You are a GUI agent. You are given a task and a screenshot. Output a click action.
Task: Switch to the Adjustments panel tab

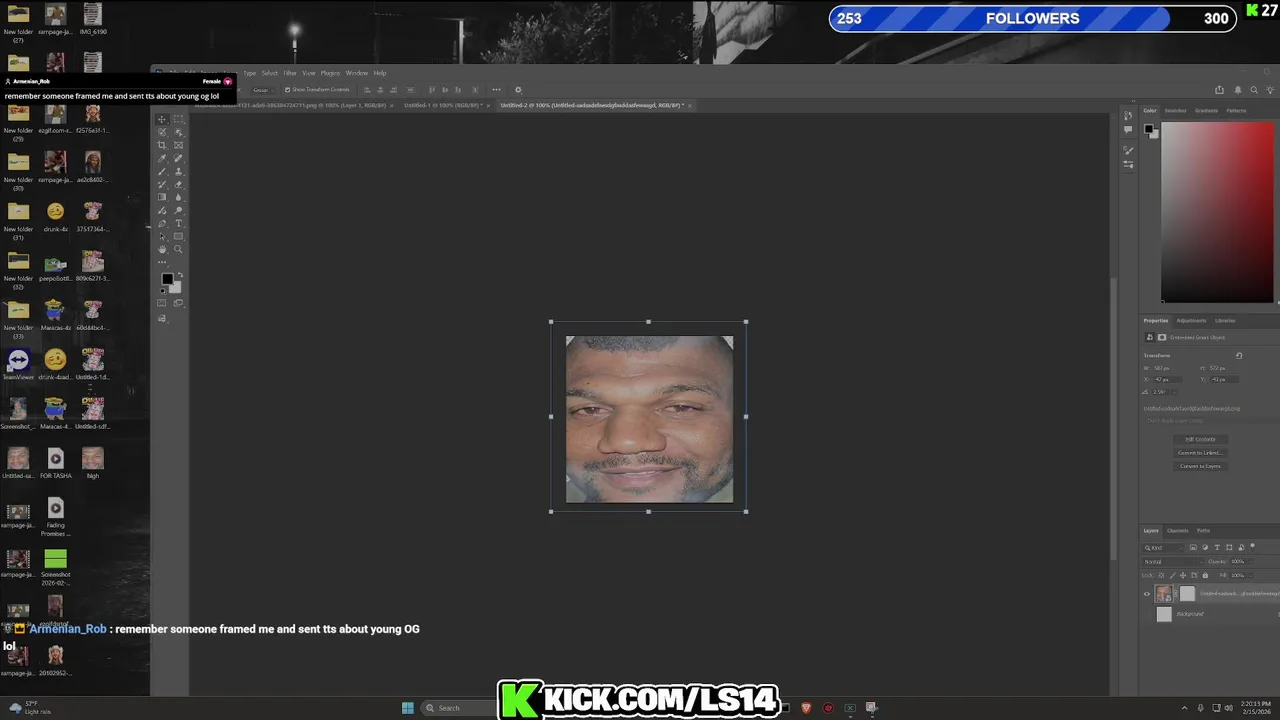tap(1191, 321)
